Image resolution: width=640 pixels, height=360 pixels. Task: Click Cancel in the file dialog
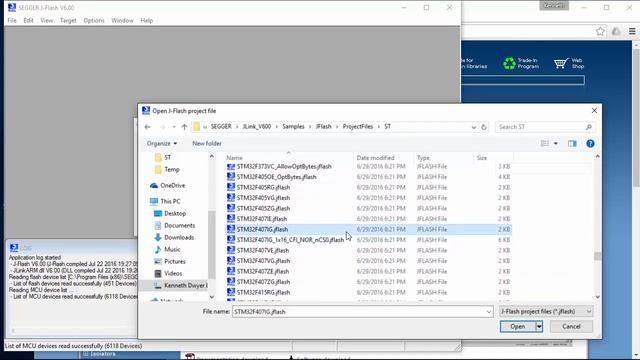tap(571, 327)
